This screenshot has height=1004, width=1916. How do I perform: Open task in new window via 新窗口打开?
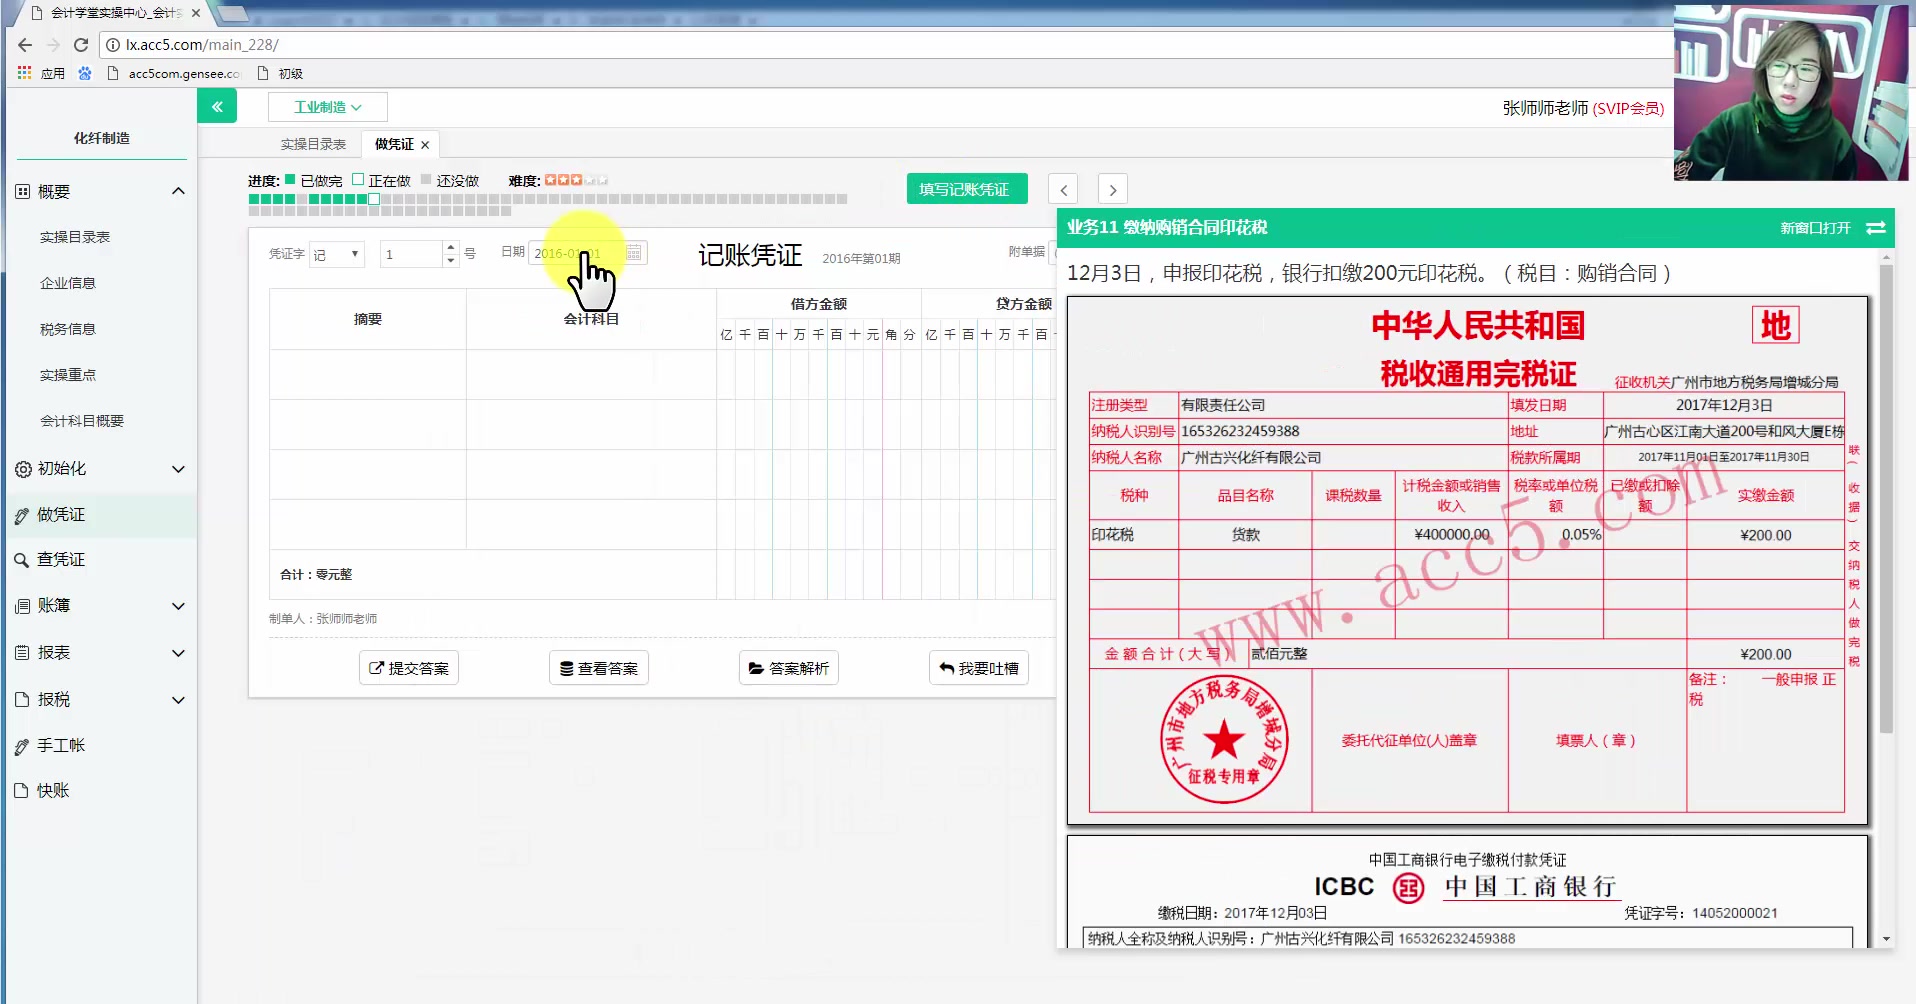coord(1812,227)
